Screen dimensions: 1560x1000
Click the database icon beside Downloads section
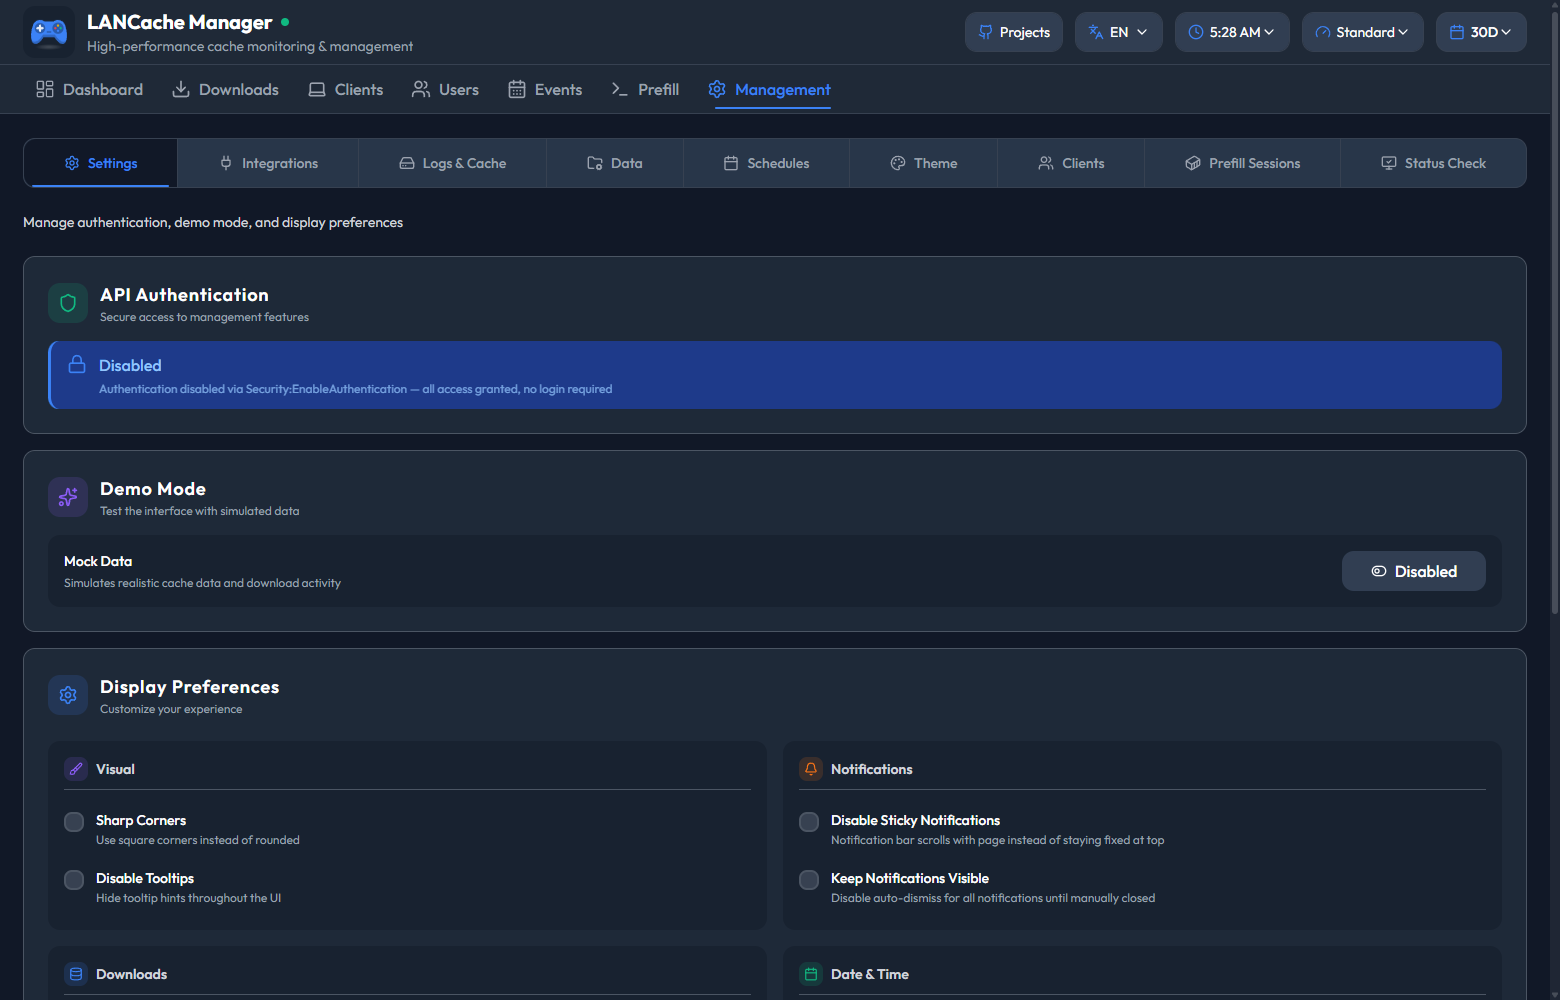pyautogui.click(x=76, y=974)
